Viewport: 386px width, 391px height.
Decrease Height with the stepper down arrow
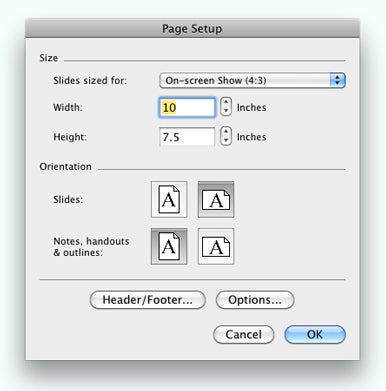point(226,140)
